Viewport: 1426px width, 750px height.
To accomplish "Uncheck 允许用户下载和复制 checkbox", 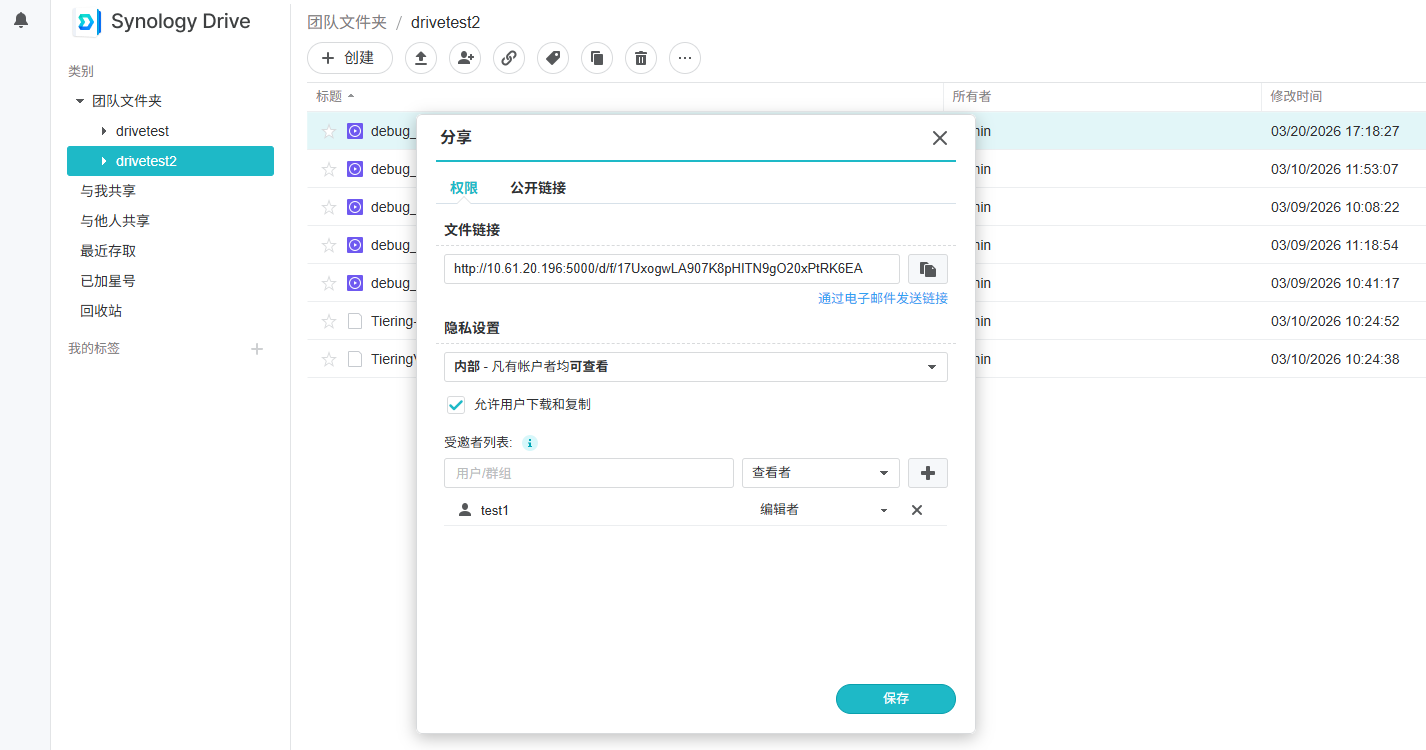I will pos(456,405).
